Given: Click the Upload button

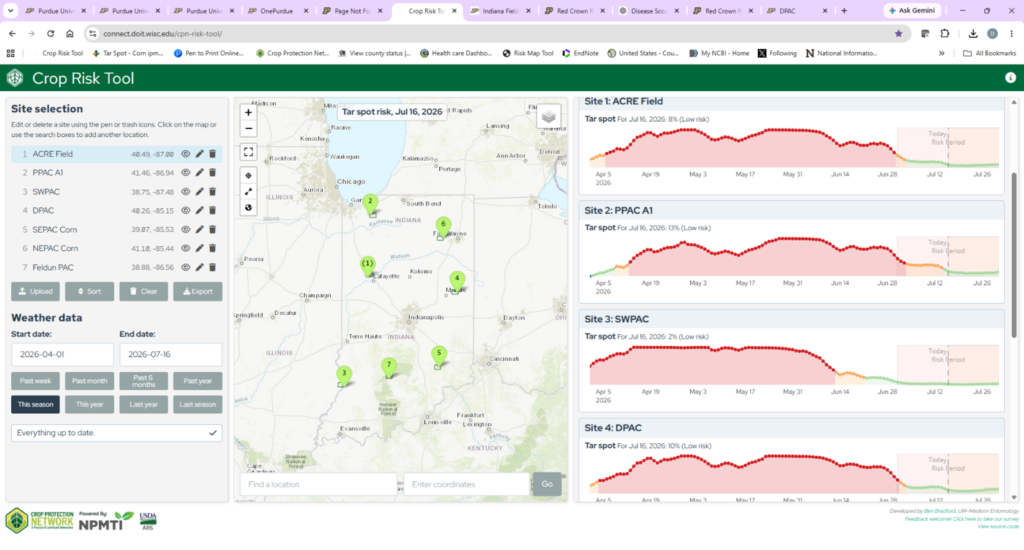Looking at the screenshot, I should (35, 291).
